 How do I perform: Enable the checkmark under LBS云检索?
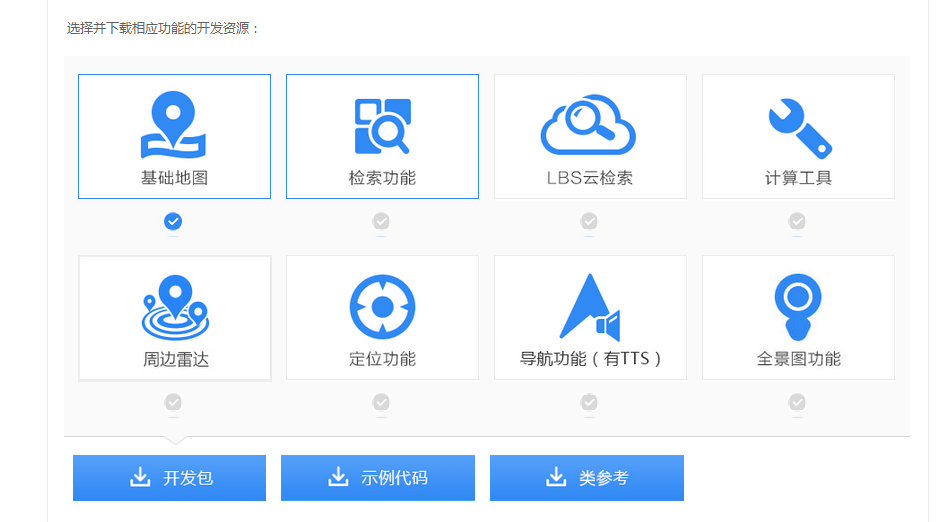click(589, 221)
